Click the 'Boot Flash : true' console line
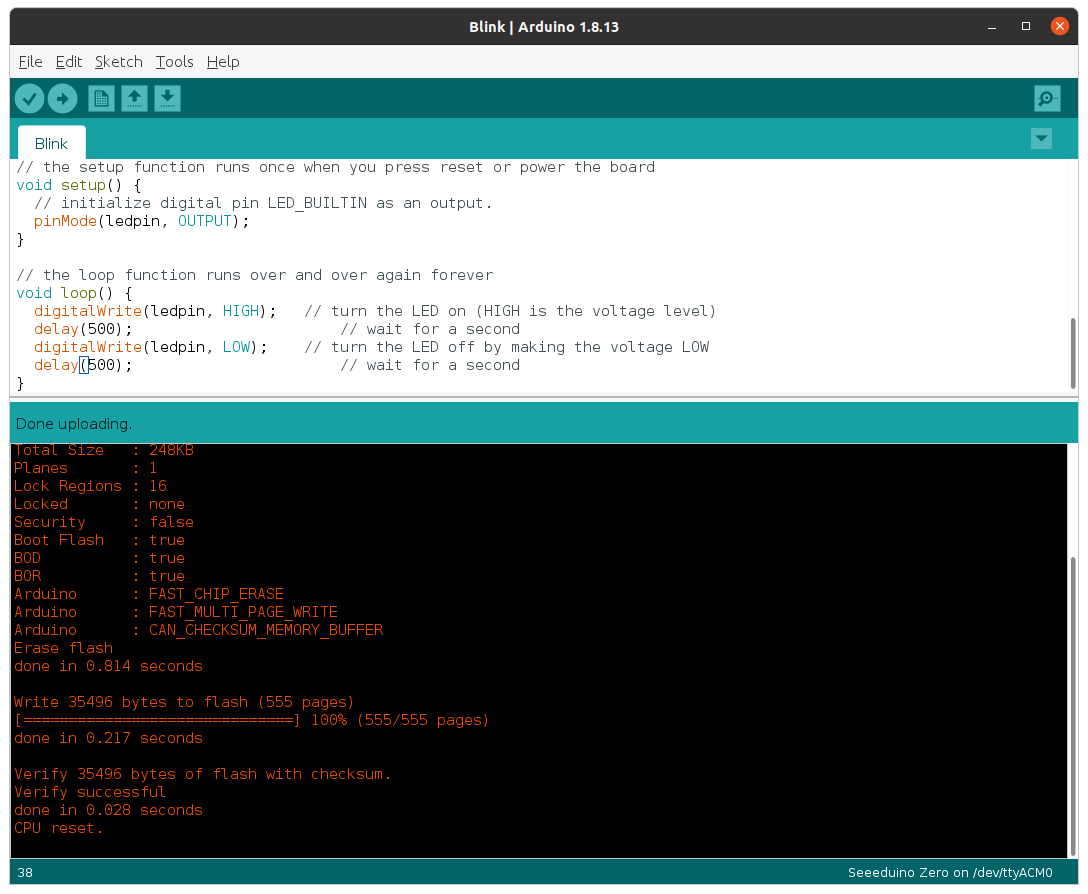This screenshot has height=894, width=1088. pos(99,540)
